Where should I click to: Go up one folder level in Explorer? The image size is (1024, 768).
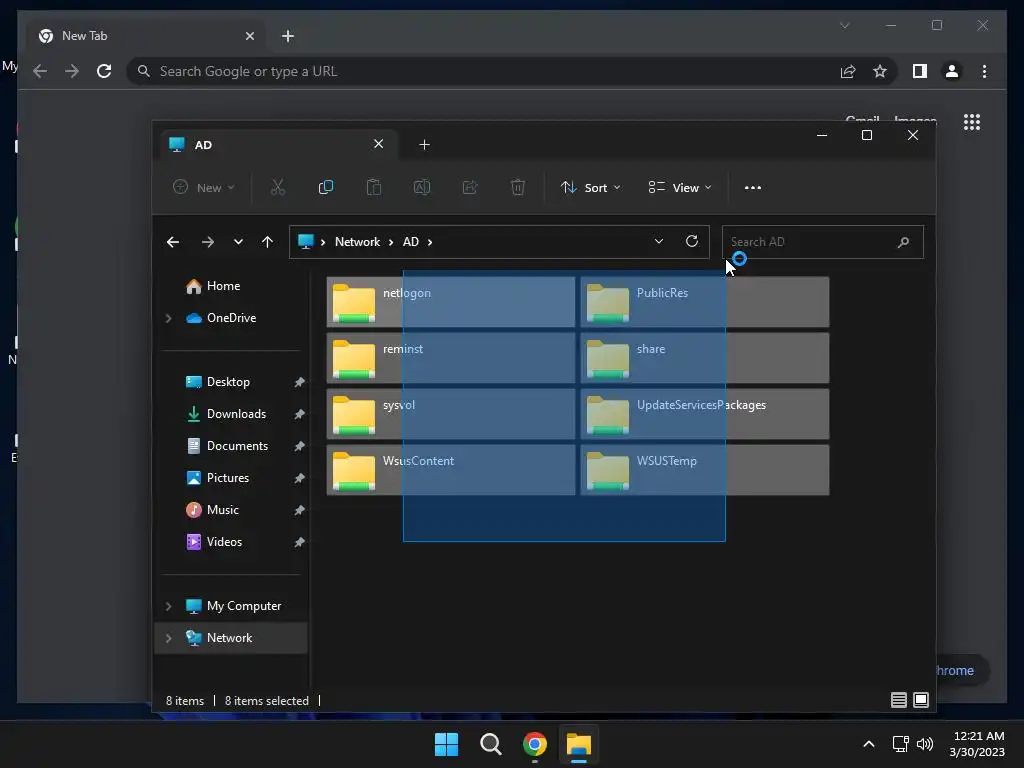point(267,242)
